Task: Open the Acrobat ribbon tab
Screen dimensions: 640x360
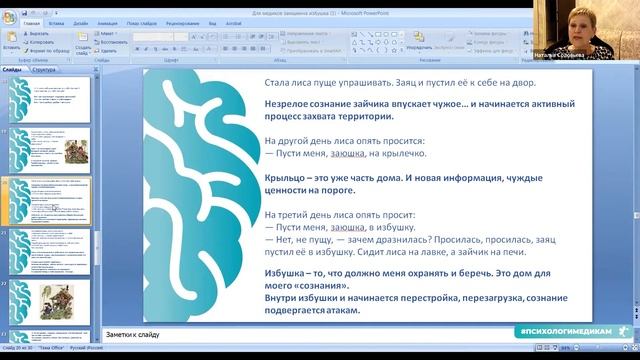Action: [x=233, y=24]
